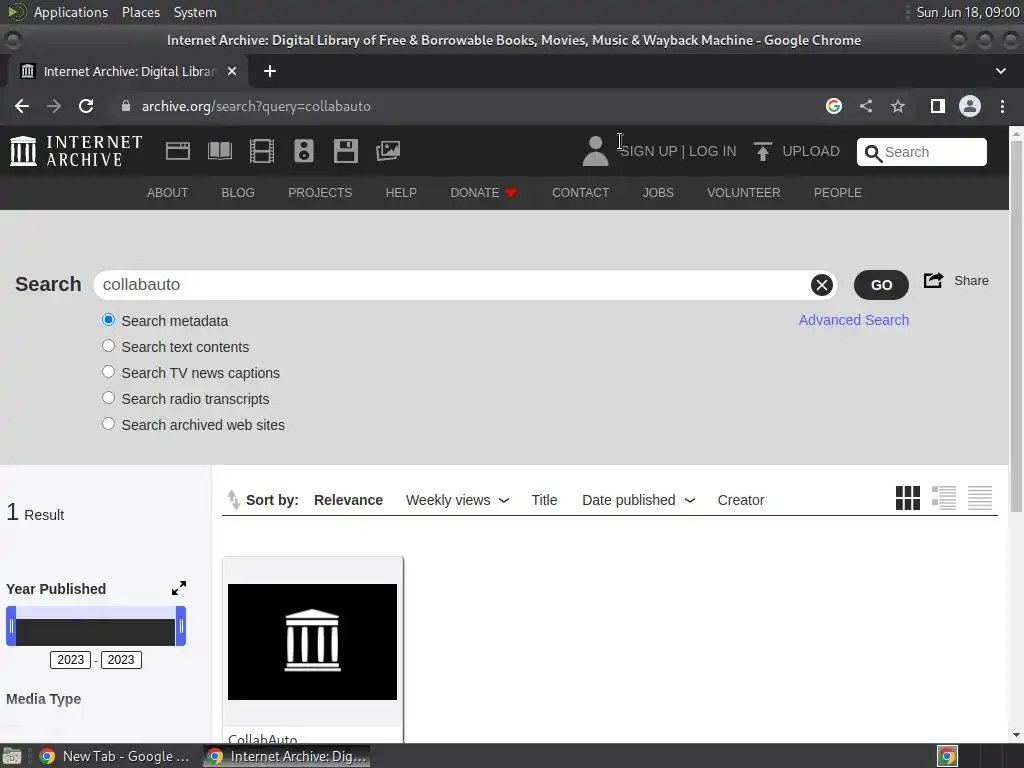Select Search TV news captions option
The width and height of the screenshot is (1024, 768).
point(108,372)
